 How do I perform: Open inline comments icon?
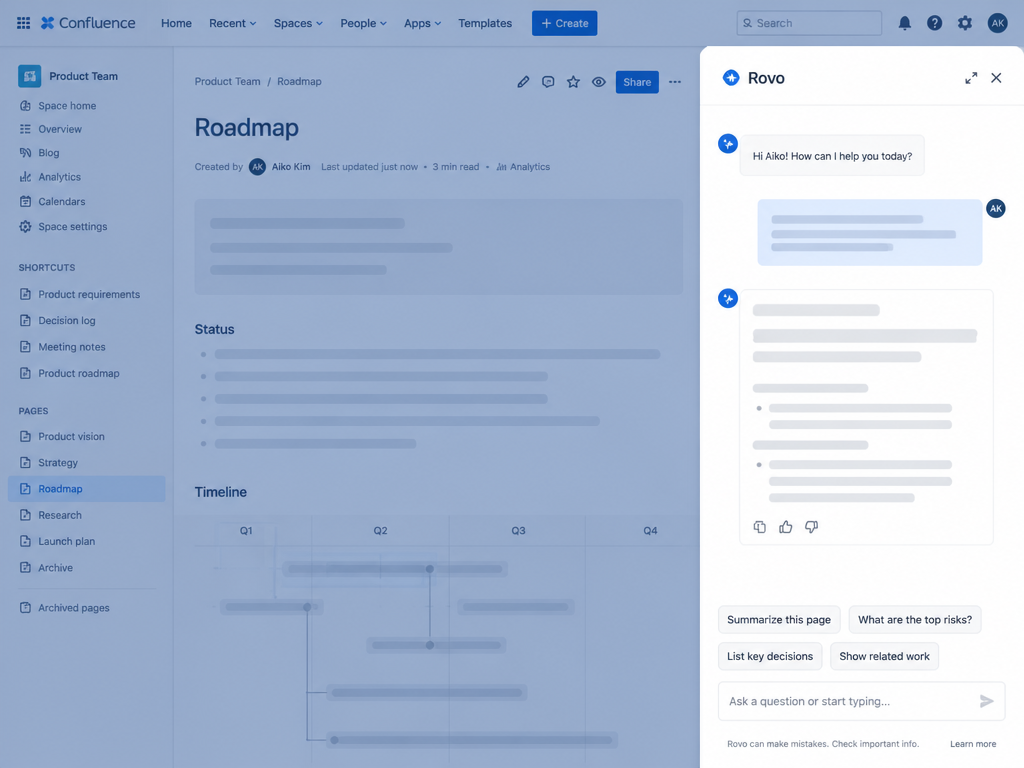tap(548, 82)
